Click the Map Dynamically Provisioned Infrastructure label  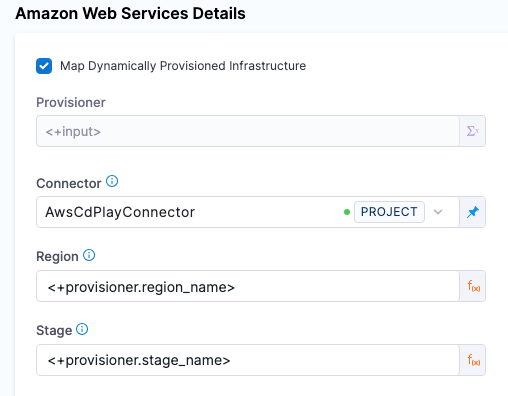tap(183, 66)
